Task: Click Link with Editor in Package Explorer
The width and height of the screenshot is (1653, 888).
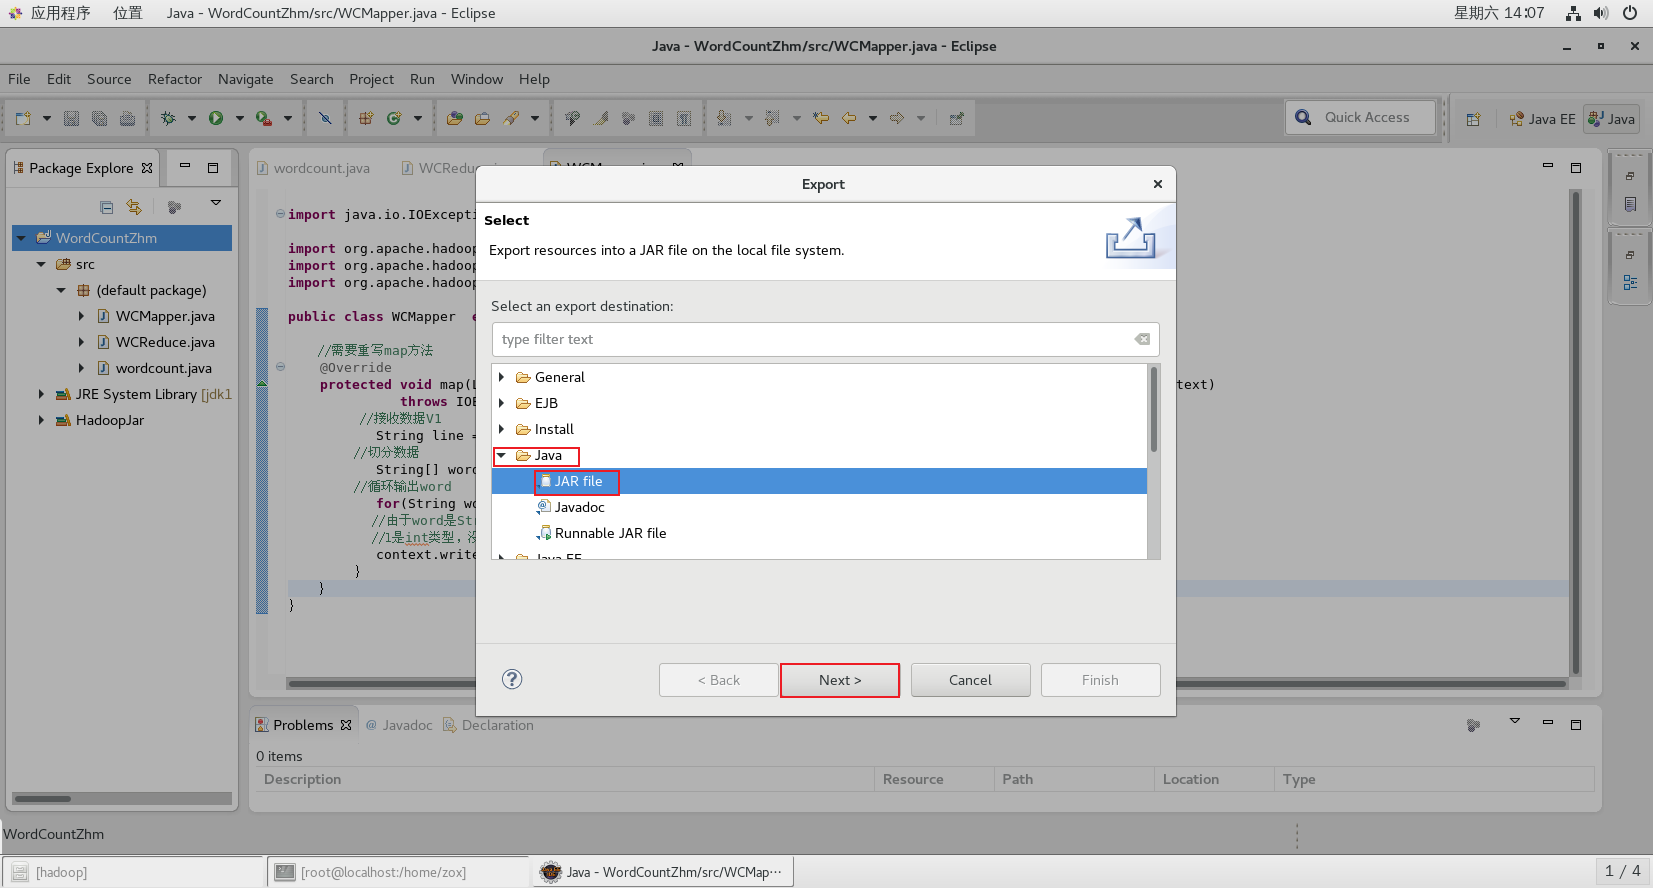Action: (x=134, y=207)
